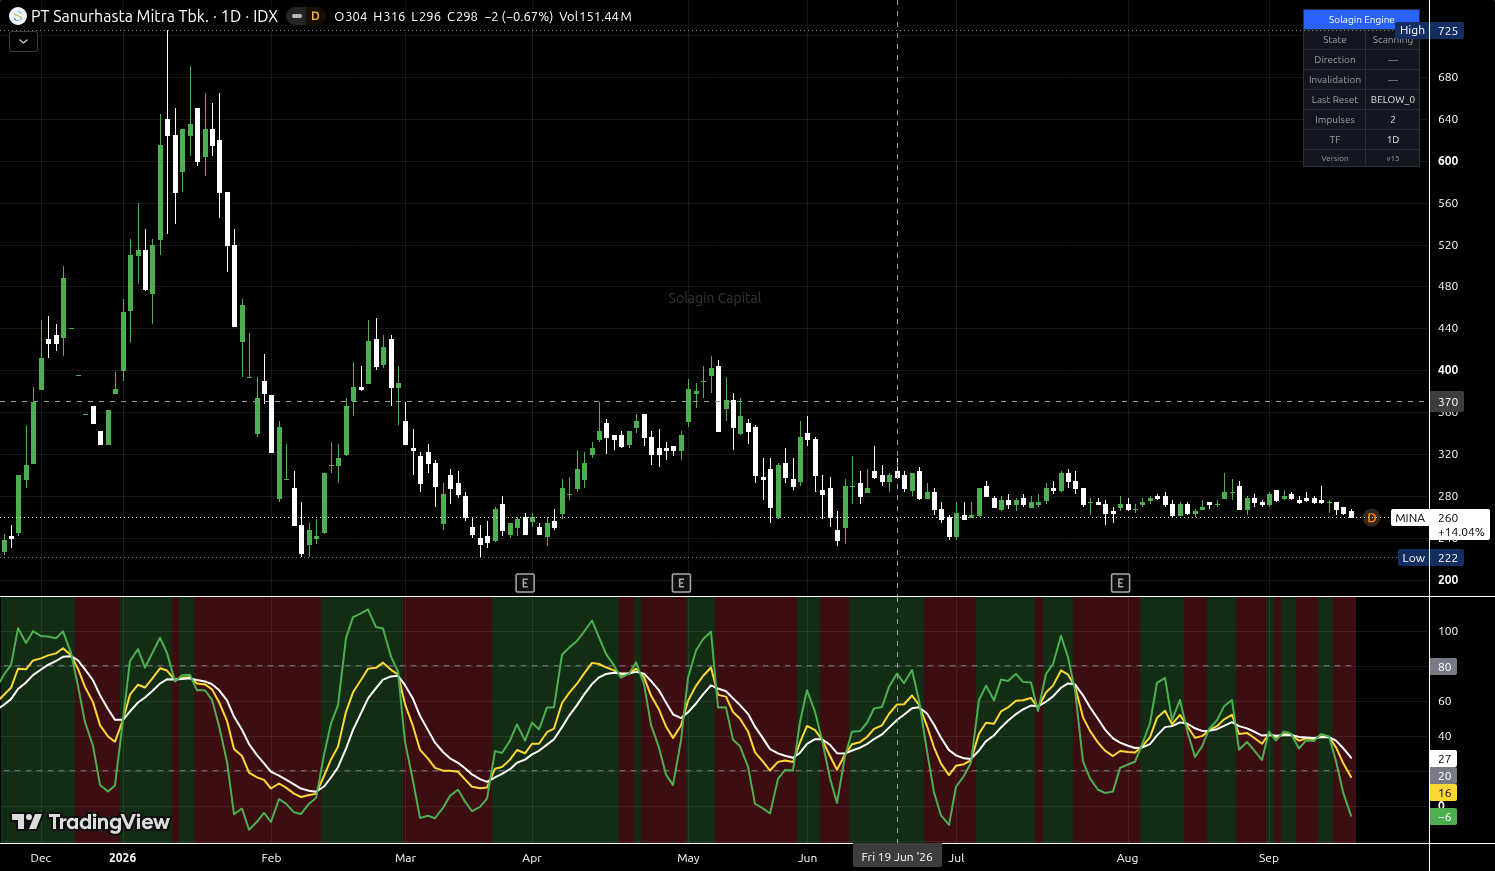
Task: Click the gray 20 level tag
Action: tap(1444, 776)
